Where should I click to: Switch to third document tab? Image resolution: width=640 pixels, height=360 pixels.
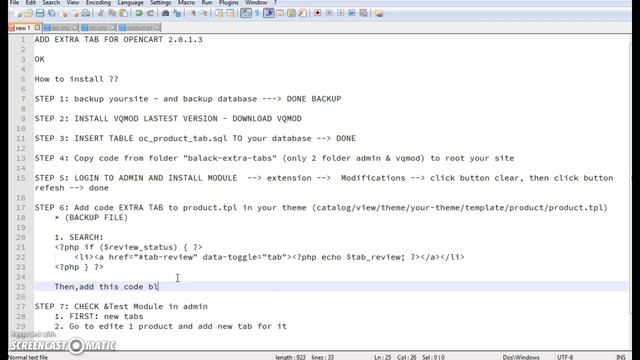pos(98,28)
